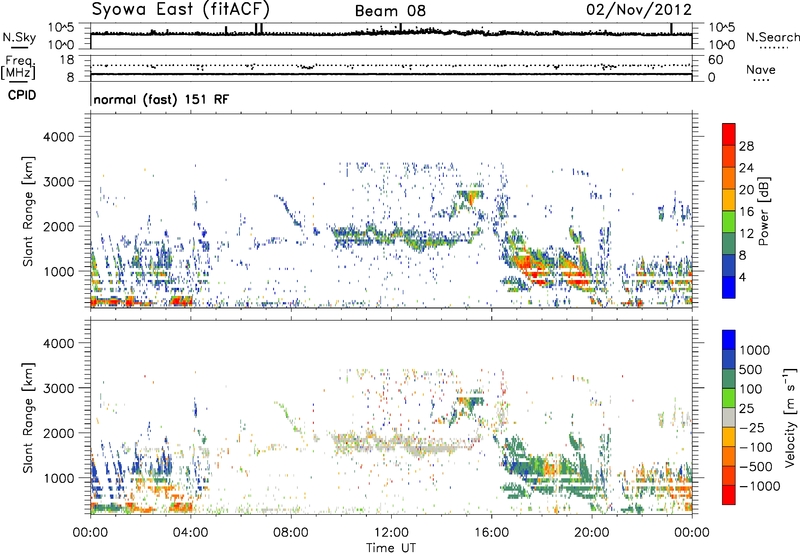Pick the yellow 16–20 dB power colorbar segment

729,200
